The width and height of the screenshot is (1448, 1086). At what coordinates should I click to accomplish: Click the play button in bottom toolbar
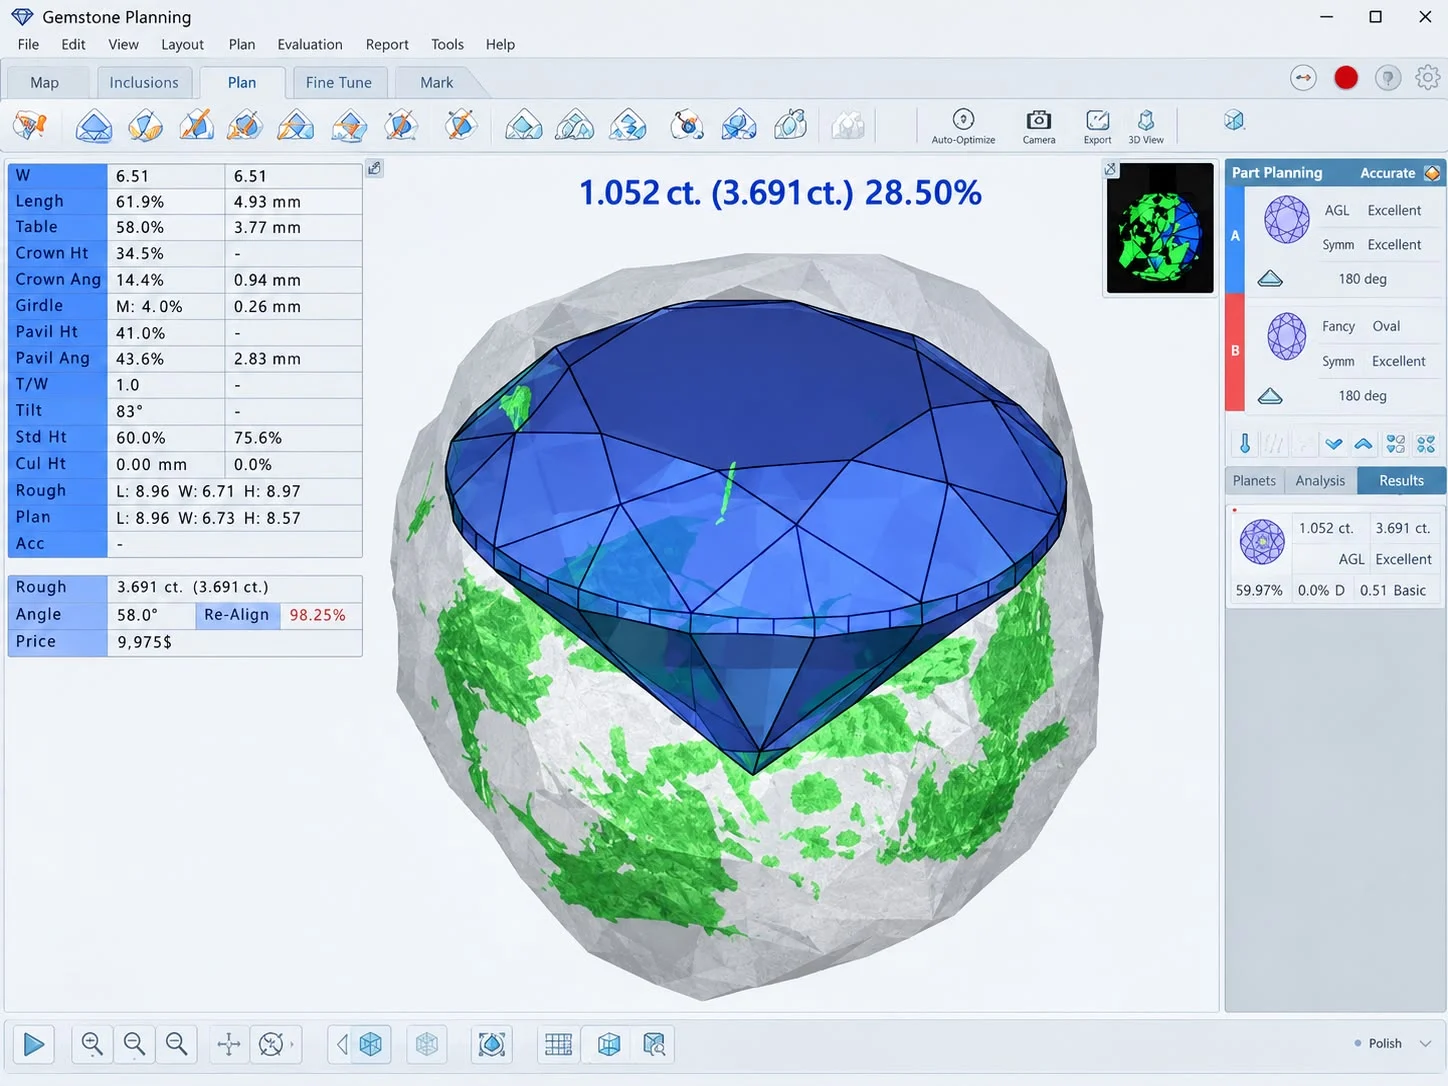click(34, 1044)
